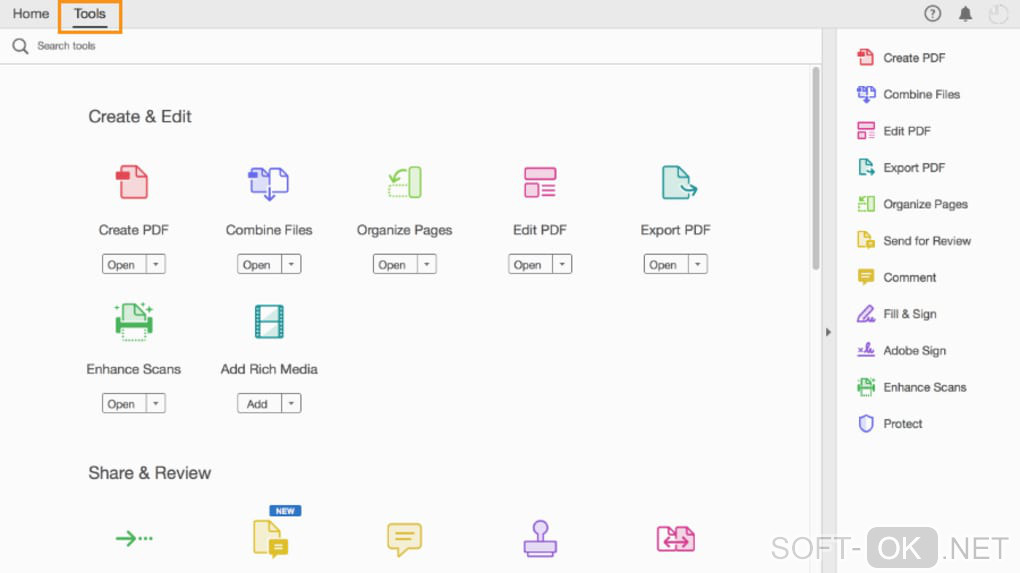This screenshot has height=573, width=1020.
Task: Click the yellow document icon tagged NEW
Action: pyautogui.click(x=271, y=539)
